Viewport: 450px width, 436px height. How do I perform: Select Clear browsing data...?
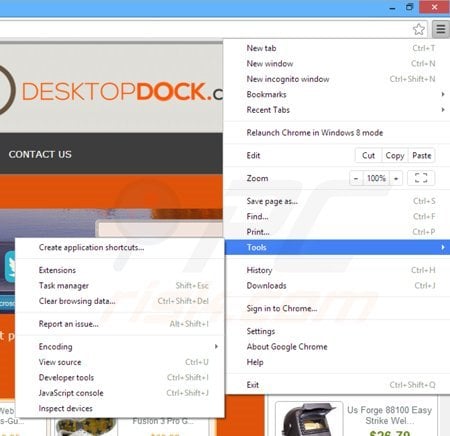(x=120, y=301)
